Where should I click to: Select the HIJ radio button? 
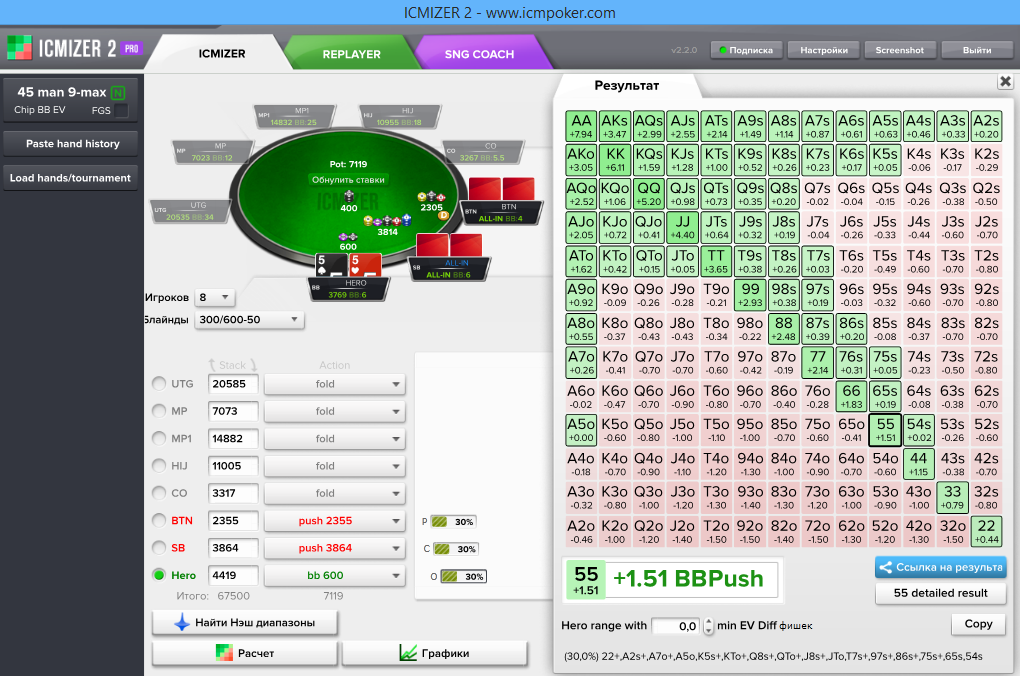pyautogui.click(x=159, y=466)
